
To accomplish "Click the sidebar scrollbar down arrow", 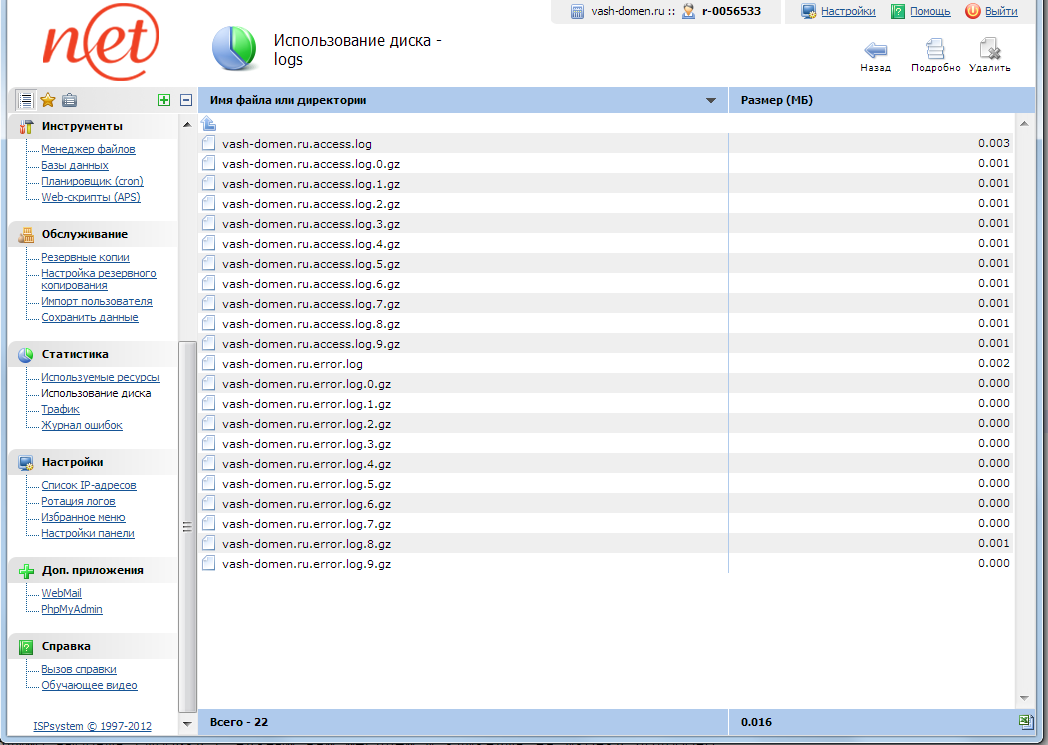I will [x=186, y=724].
